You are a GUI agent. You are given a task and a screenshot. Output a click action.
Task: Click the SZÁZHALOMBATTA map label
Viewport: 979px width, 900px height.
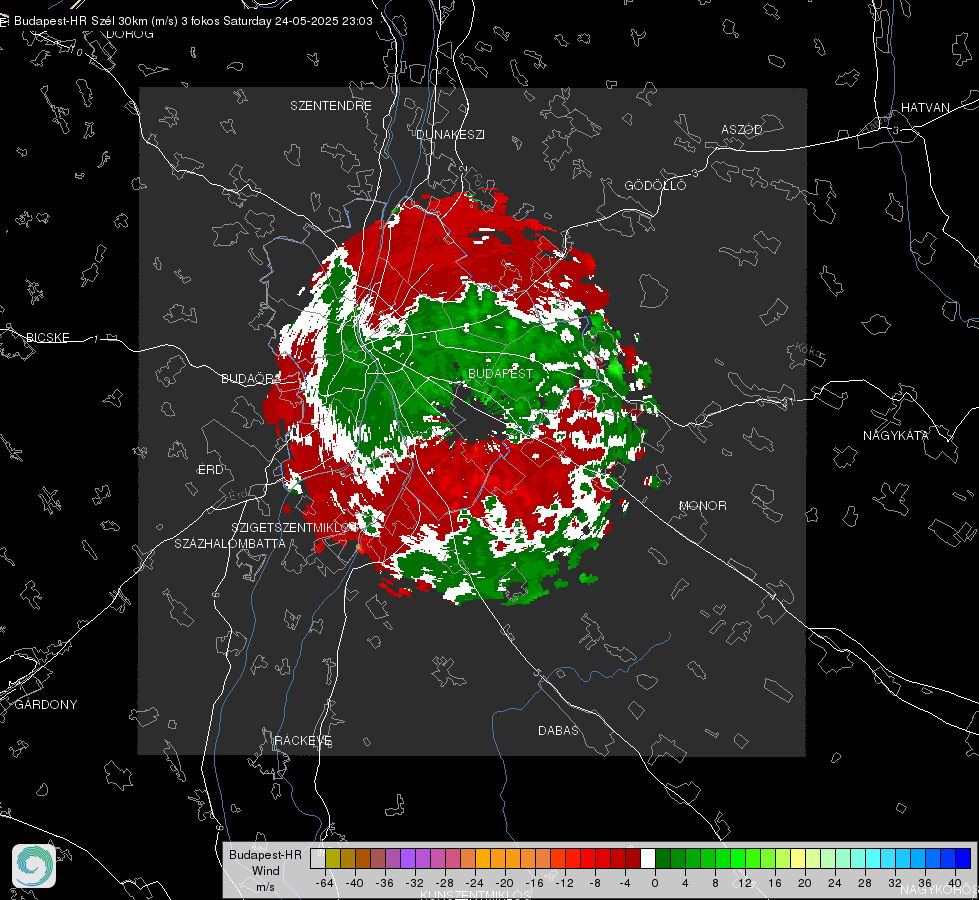(x=230, y=543)
